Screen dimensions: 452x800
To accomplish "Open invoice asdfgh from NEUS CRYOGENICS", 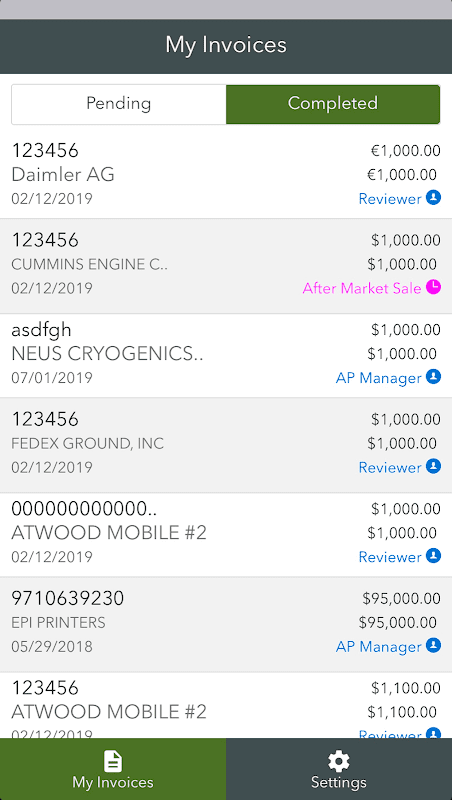I will coord(226,356).
